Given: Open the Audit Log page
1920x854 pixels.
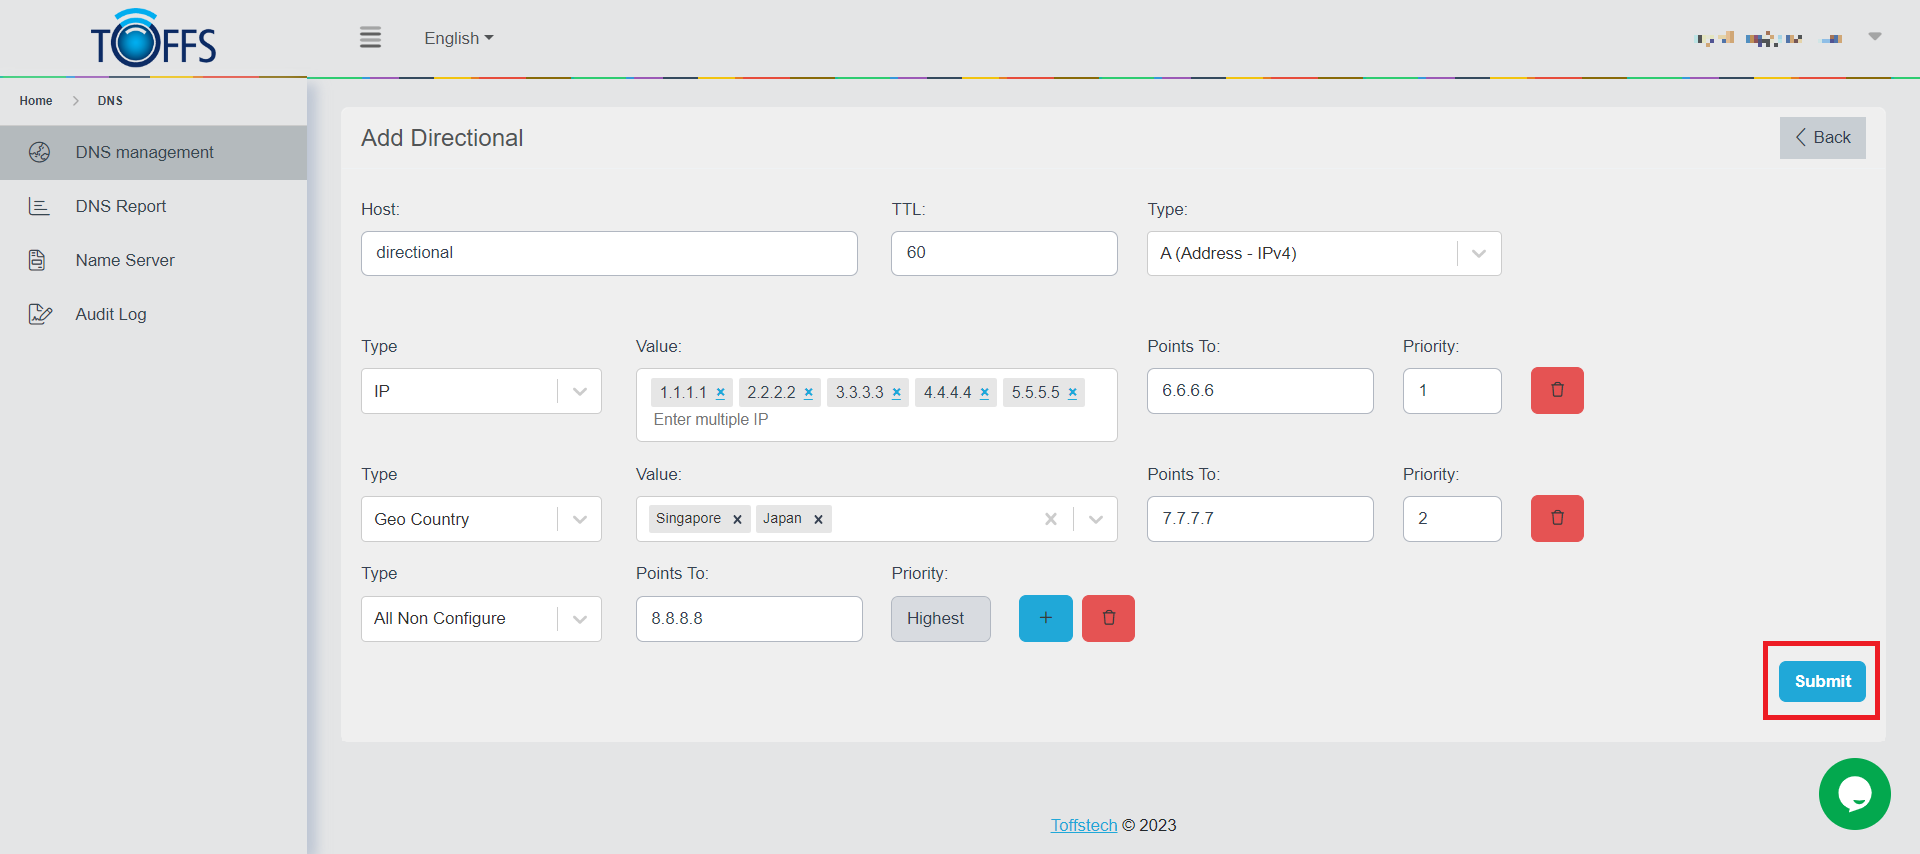Looking at the screenshot, I should click(111, 314).
